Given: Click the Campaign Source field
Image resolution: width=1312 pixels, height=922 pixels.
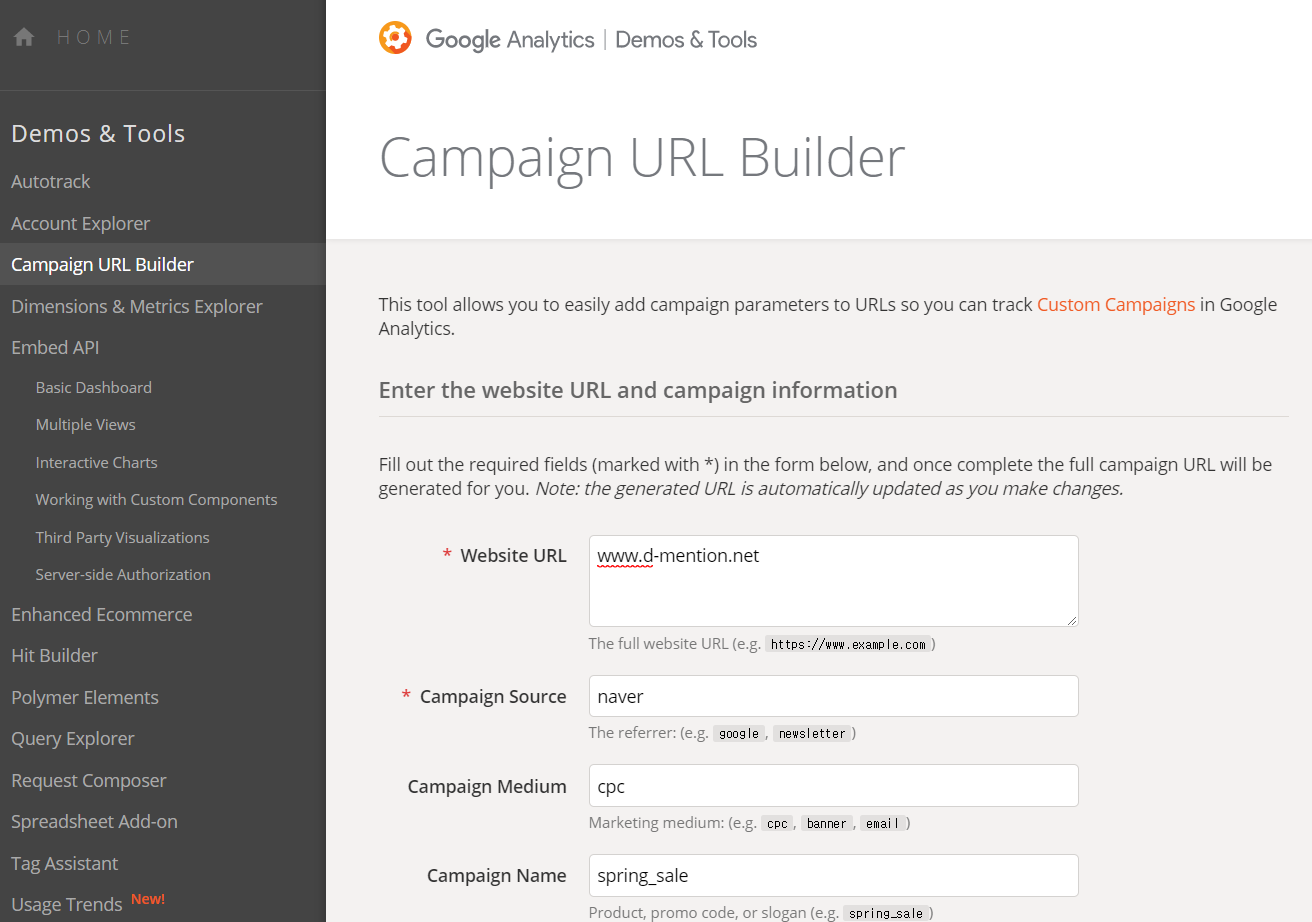Looking at the screenshot, I should 834,696.
